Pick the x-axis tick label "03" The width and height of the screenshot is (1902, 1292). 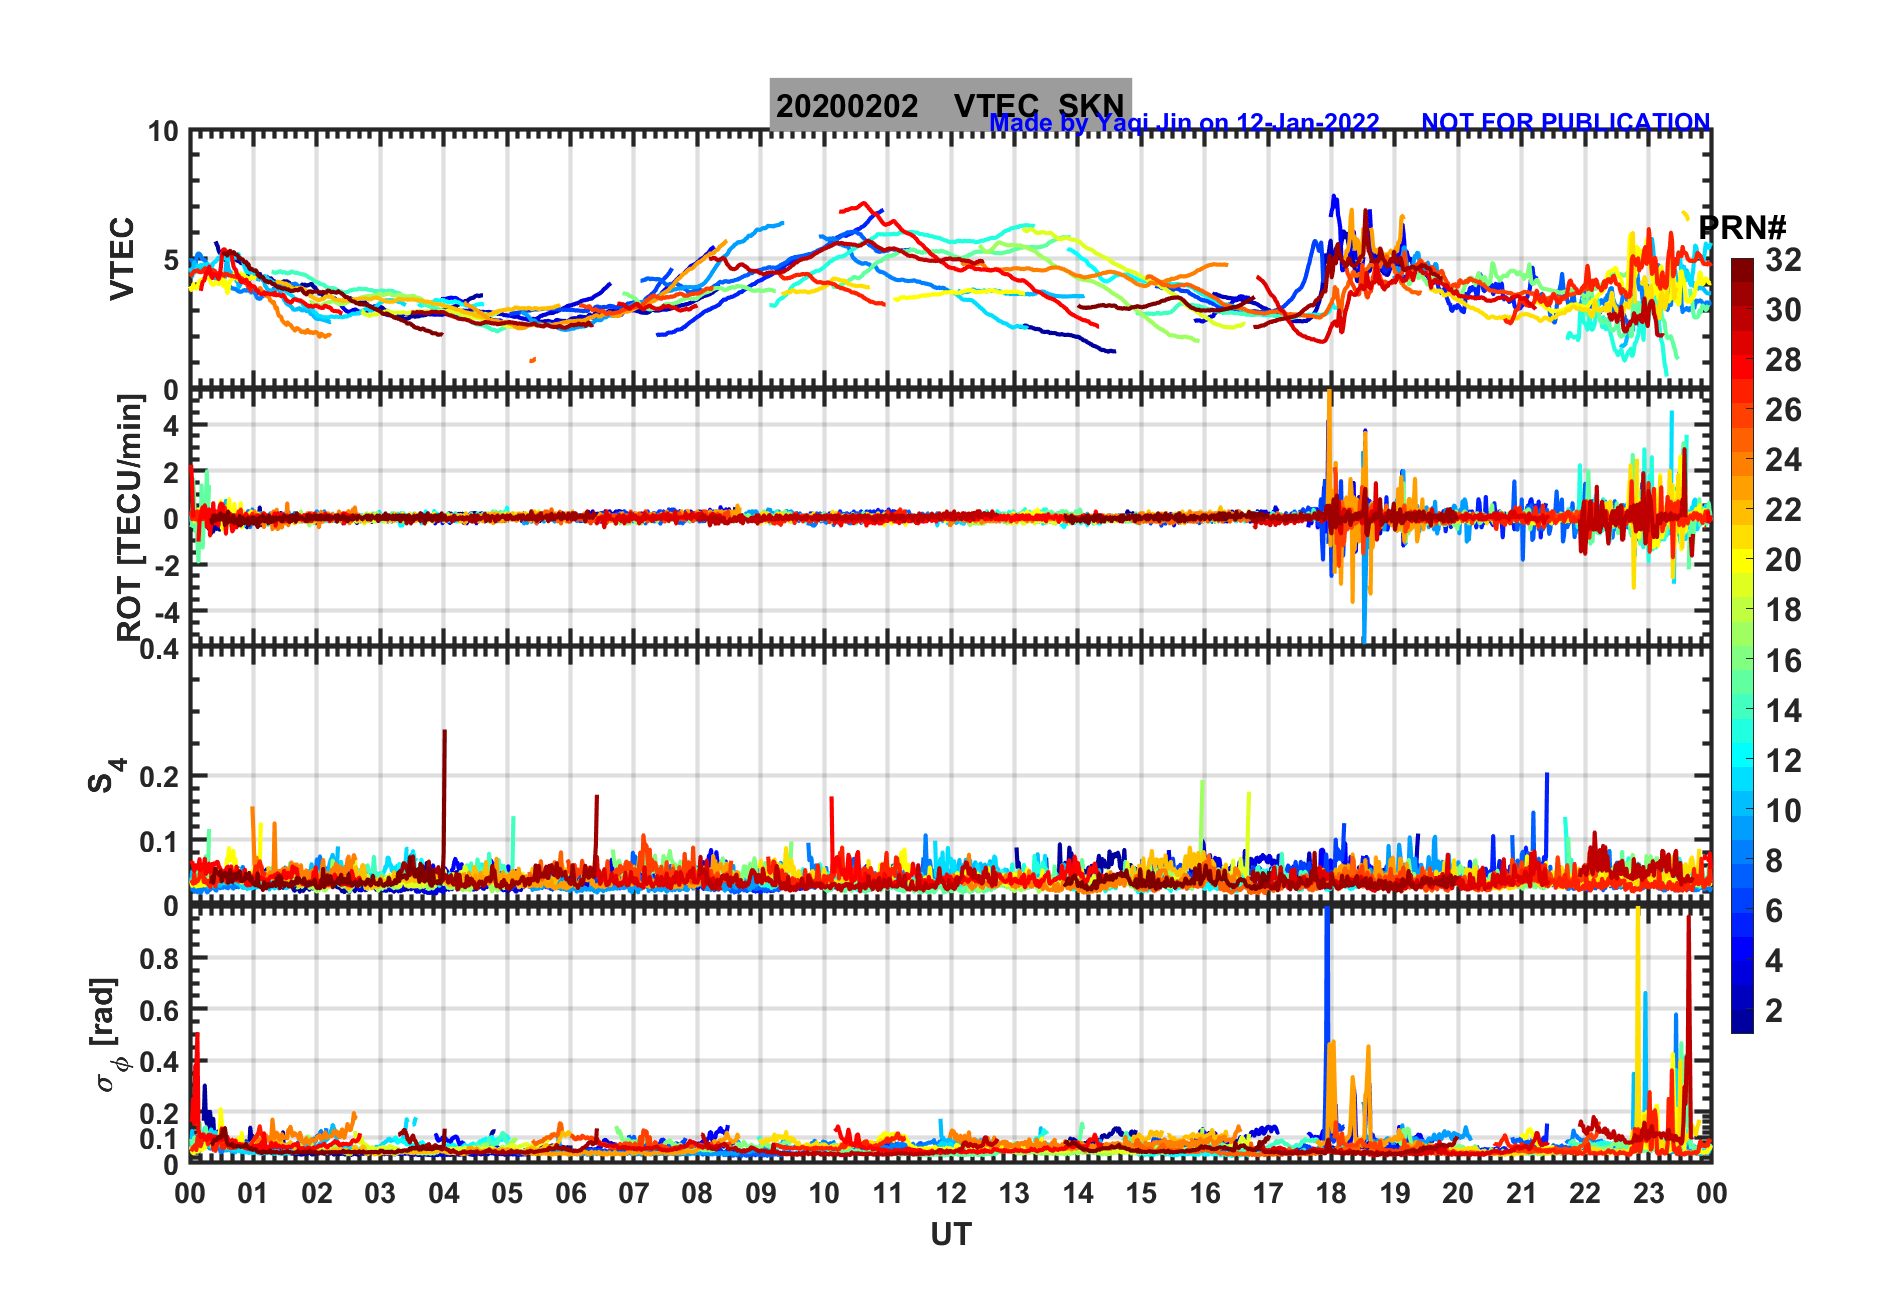380,1193
